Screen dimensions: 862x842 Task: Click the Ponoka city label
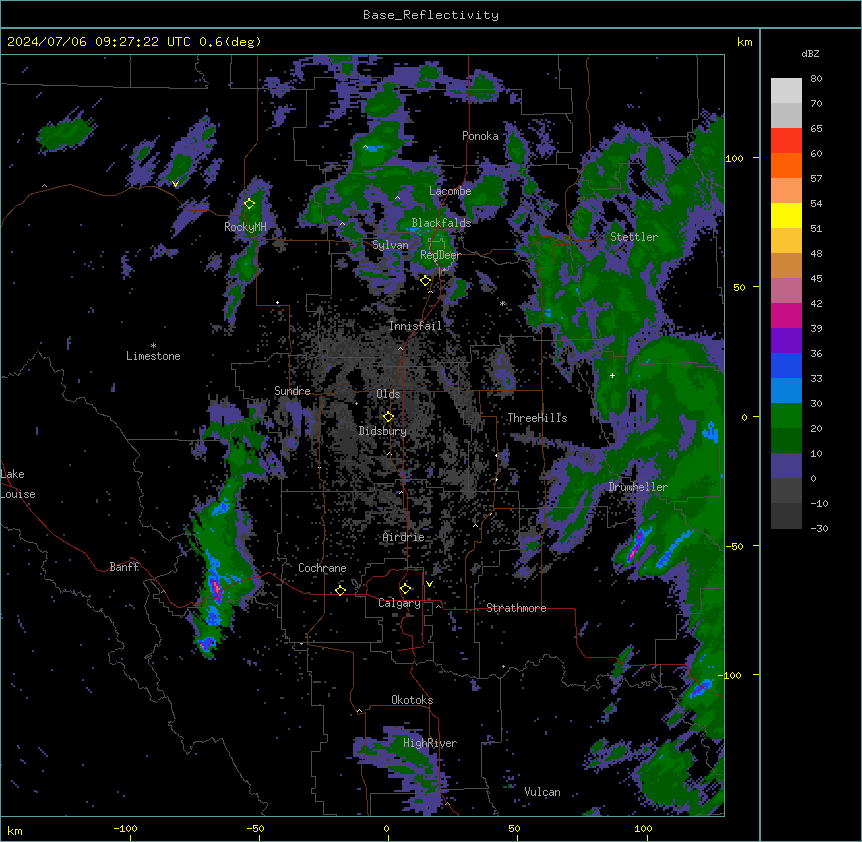click(x=480, y=136)
